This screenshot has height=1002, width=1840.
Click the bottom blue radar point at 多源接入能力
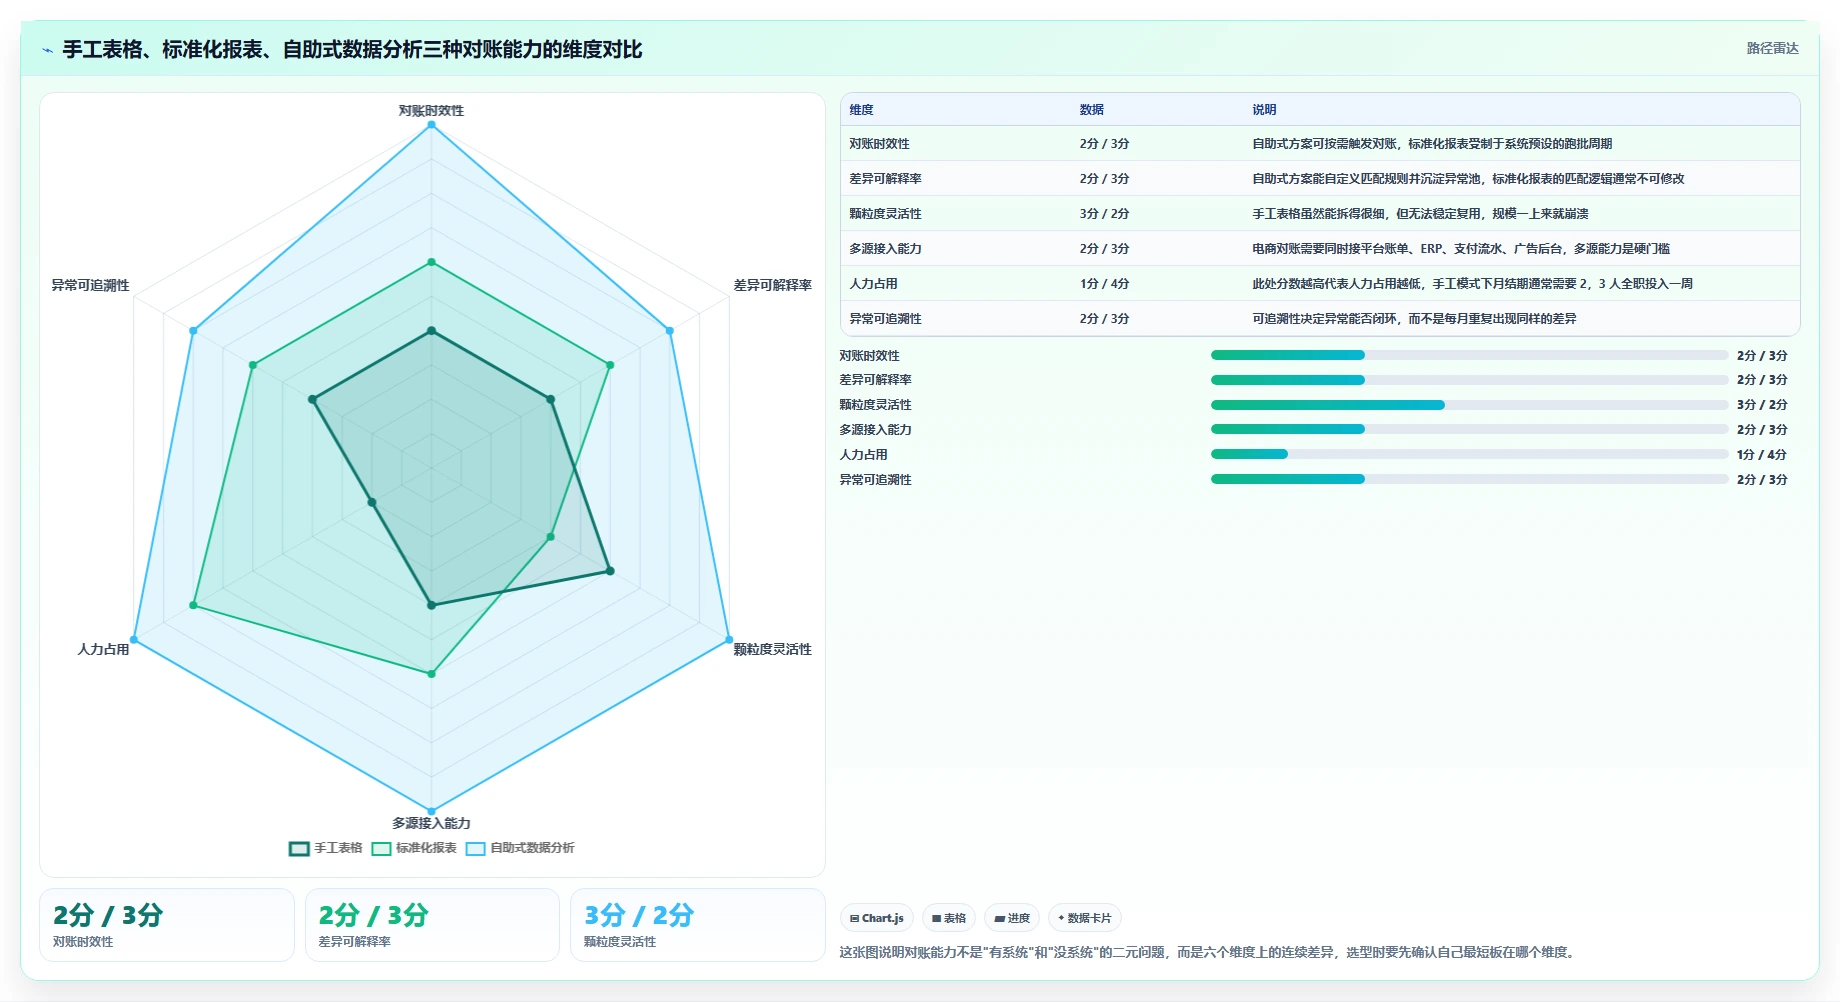431,811
